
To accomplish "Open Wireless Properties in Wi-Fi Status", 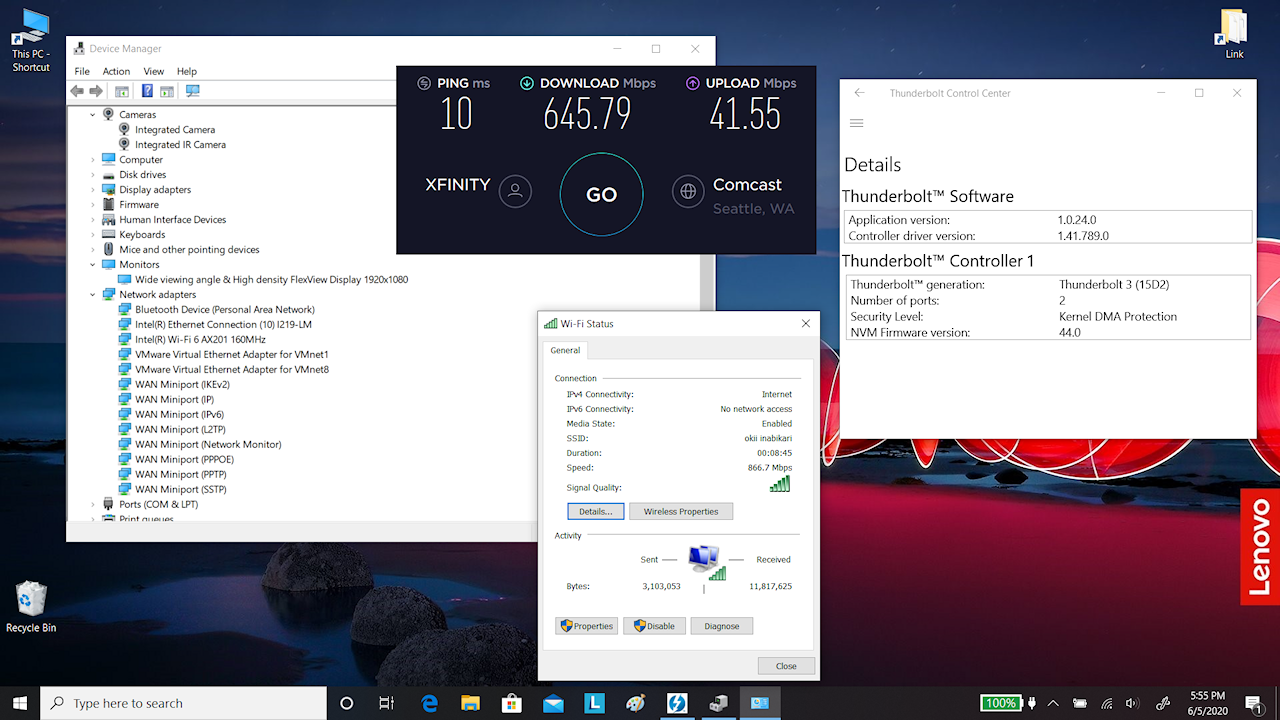I will pos(681,511).
